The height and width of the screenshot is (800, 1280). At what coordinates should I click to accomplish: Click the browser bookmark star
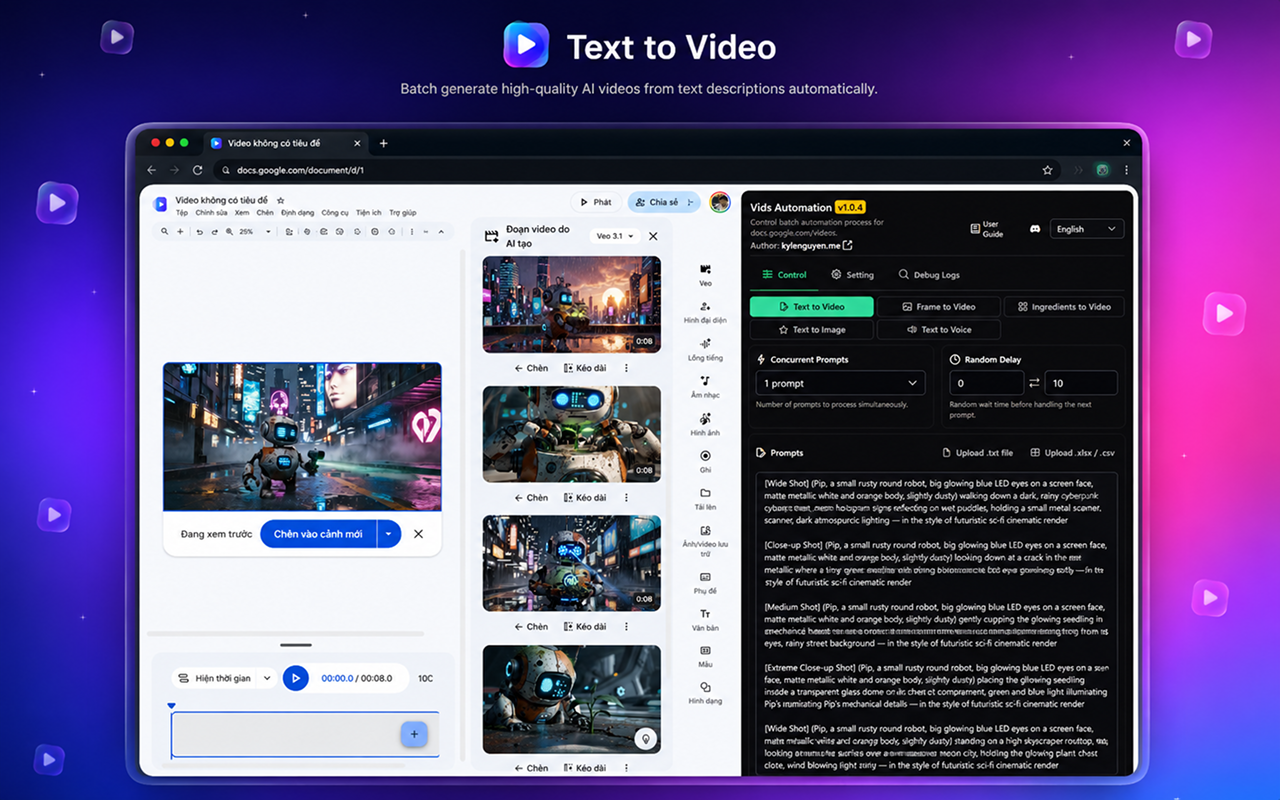pyautogui.click(x=1047, y=170)
